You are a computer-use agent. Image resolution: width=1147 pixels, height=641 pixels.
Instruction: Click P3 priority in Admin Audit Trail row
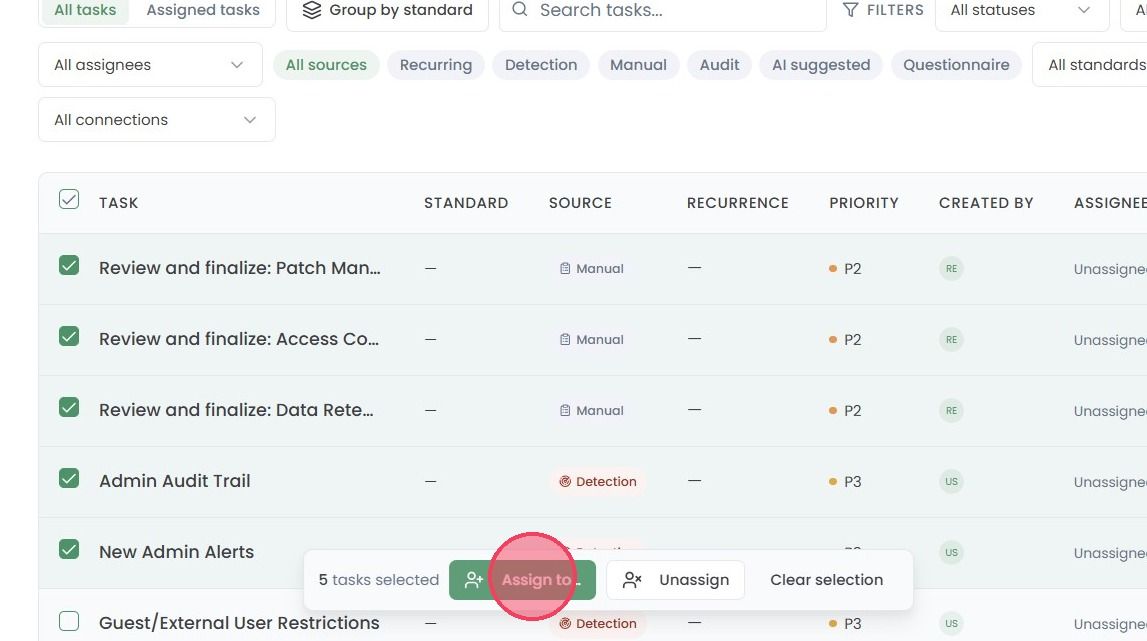845,481
